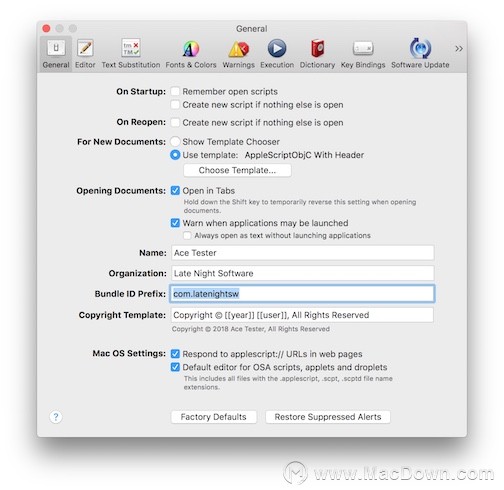Enable Always open as text without launching

coord(187,235)
